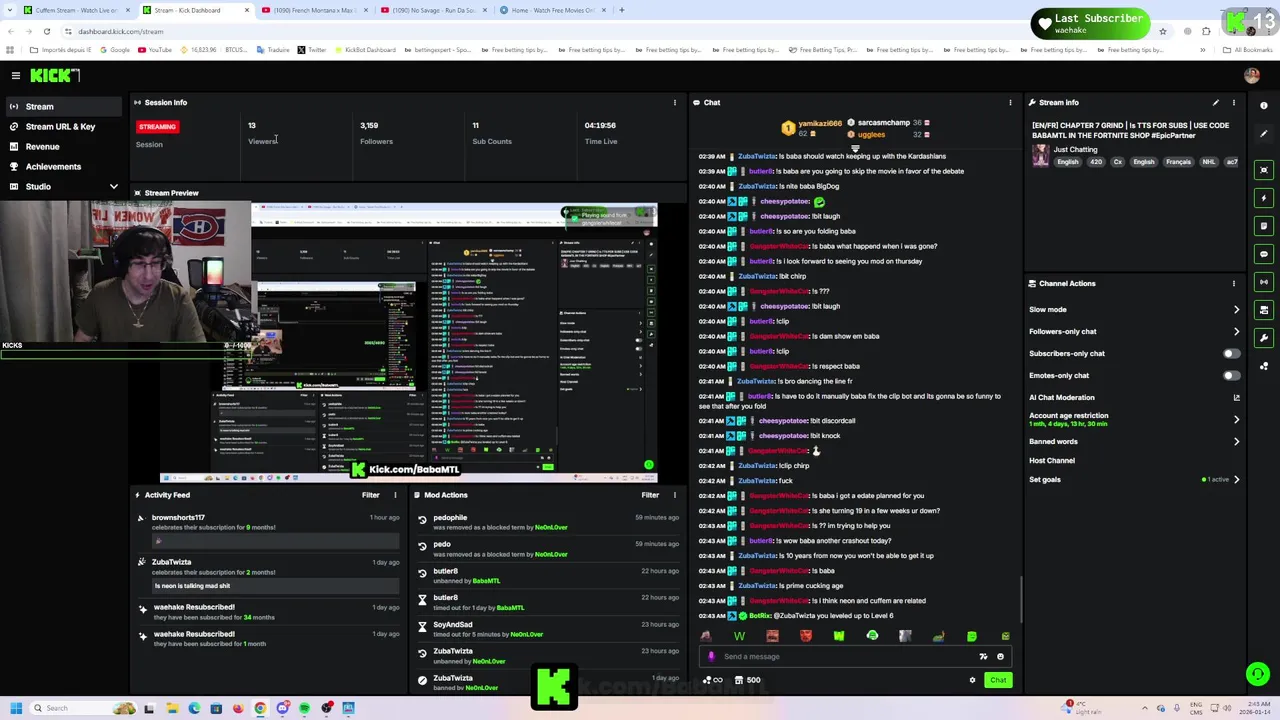Switch to French Montana browser tab
Image resolution: width=1280 pixels, height=720 pixels.
(313, 10)
